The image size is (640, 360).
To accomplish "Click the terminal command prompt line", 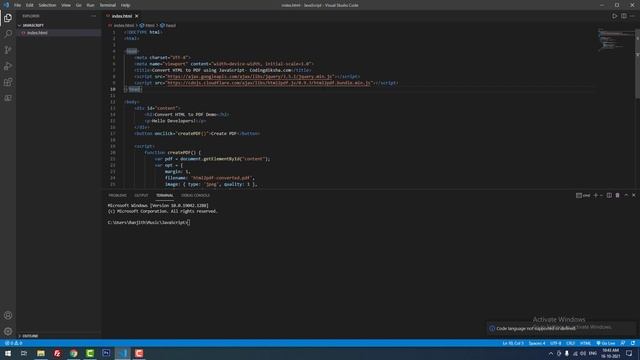I will [149, 222].
